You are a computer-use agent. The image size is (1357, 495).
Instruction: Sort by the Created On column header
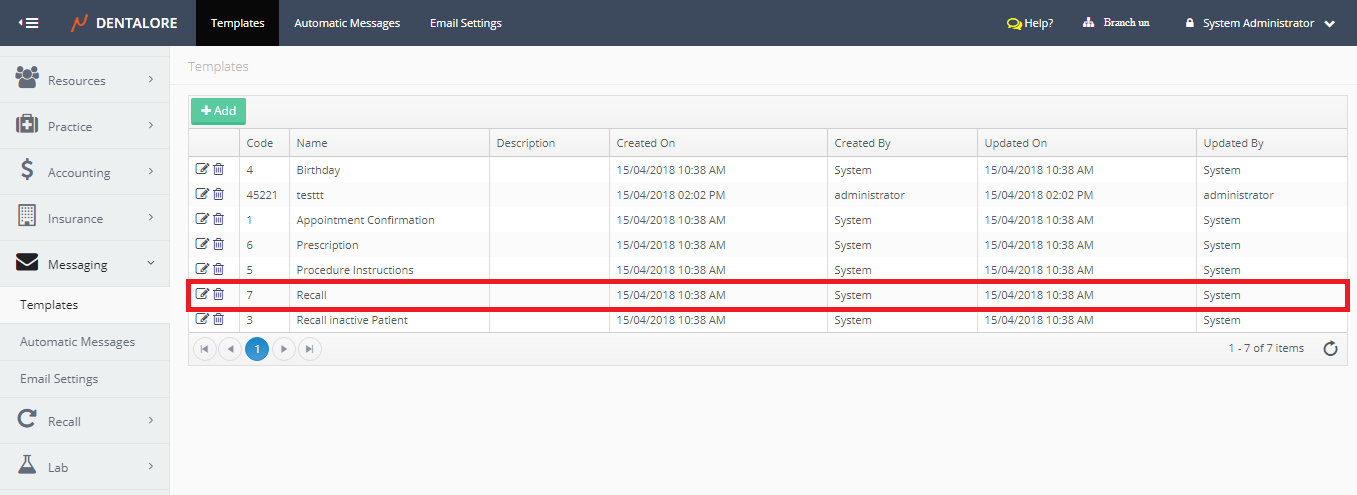(646, 143)
